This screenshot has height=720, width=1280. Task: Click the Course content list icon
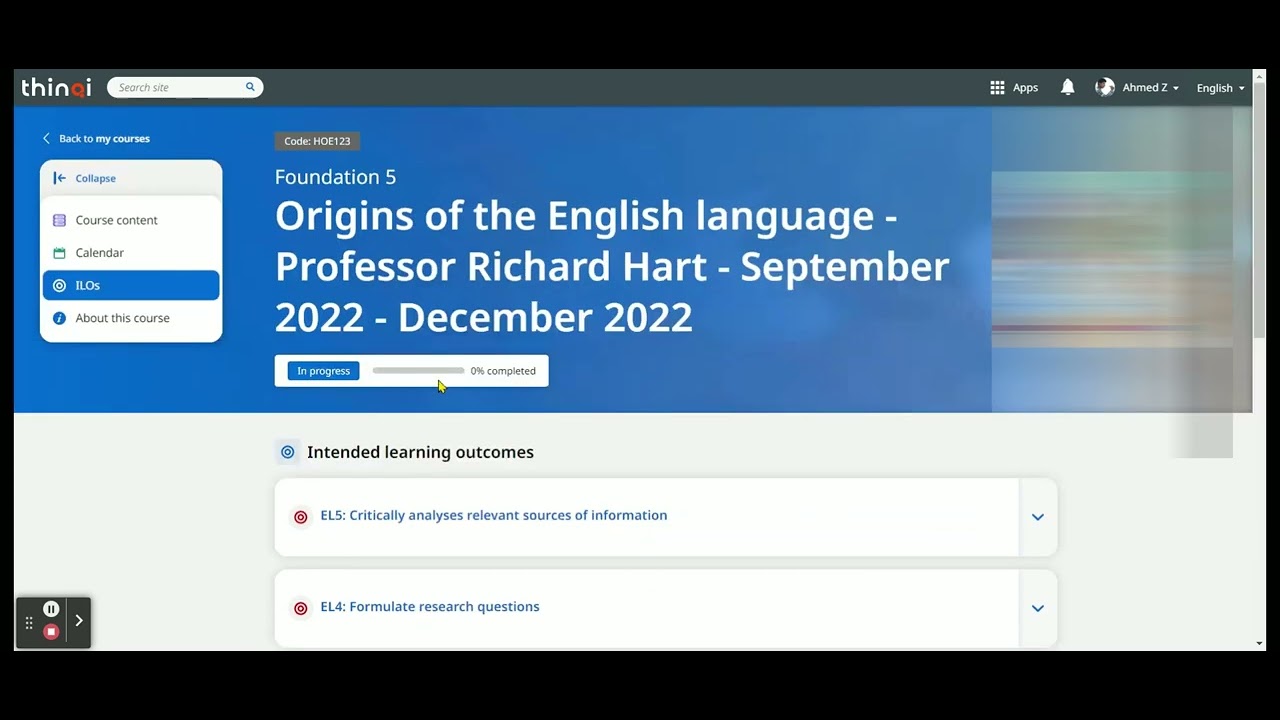click(x=59, y=220)
